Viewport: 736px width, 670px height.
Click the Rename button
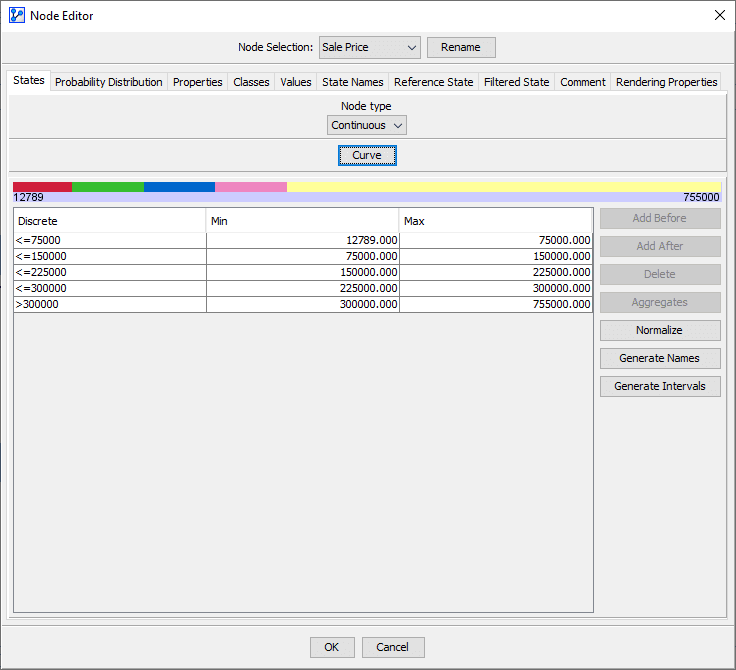[461, 47]
